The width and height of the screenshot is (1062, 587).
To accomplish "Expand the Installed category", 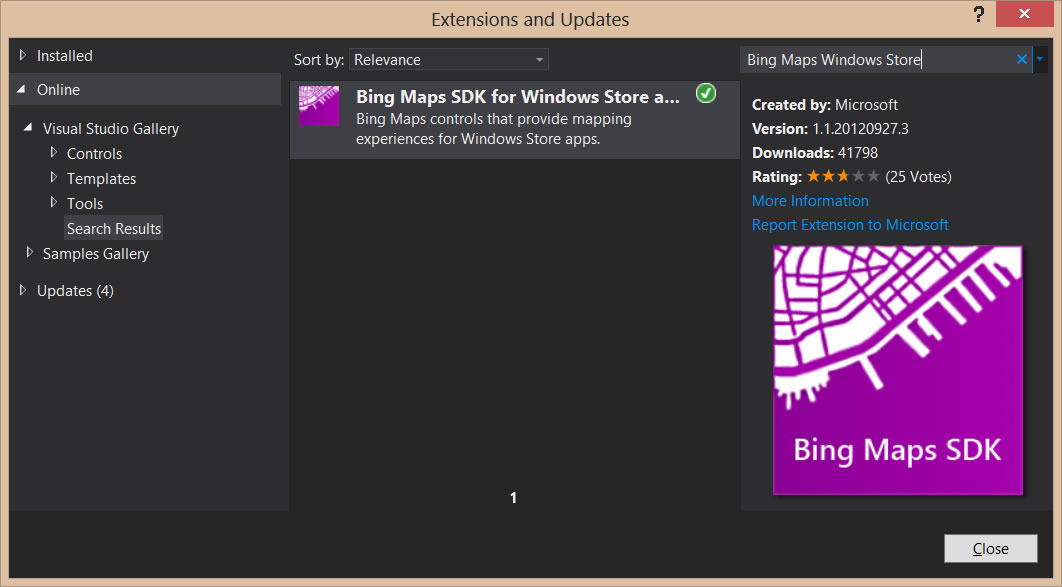I will (22, 56).
